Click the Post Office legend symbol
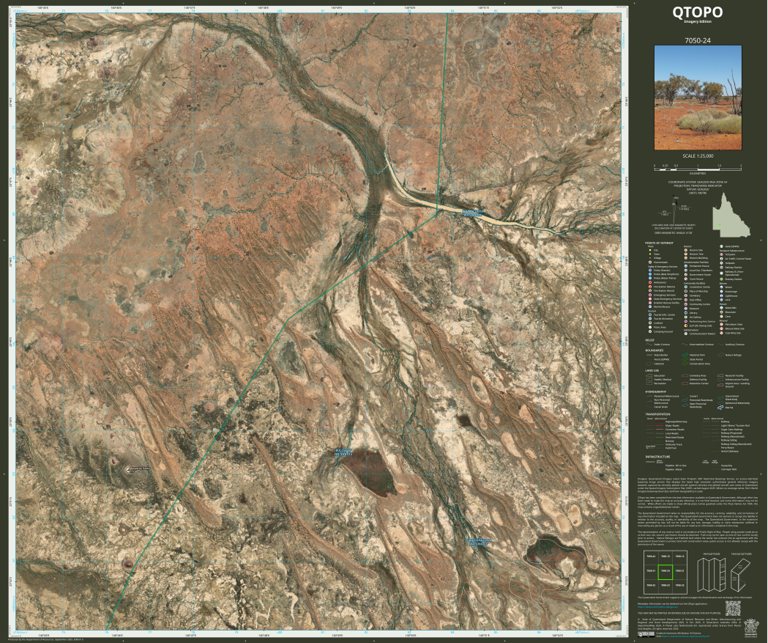 coord(686,300)
